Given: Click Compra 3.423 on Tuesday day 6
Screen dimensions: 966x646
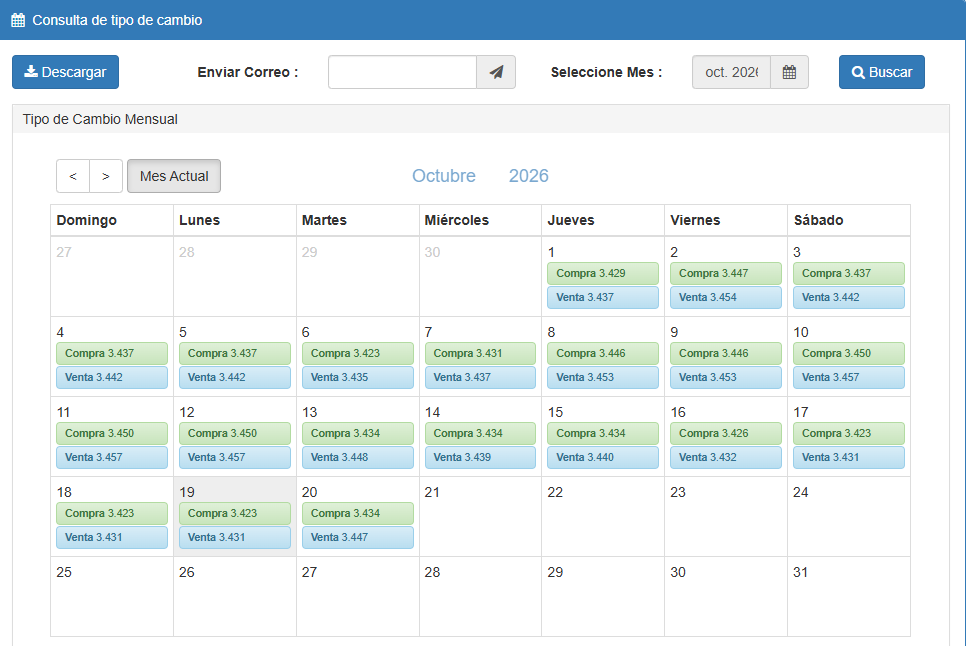Looking at the screenshot, I should pyautogui.click(x=357, y=353).
